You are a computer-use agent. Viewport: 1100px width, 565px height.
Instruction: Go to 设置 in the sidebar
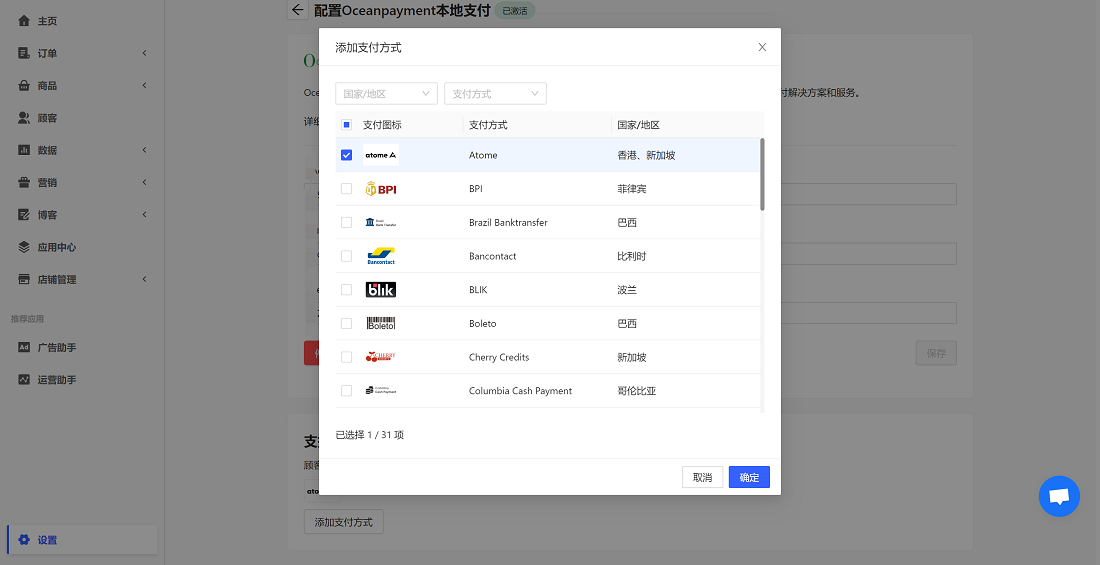coord(48,540)
